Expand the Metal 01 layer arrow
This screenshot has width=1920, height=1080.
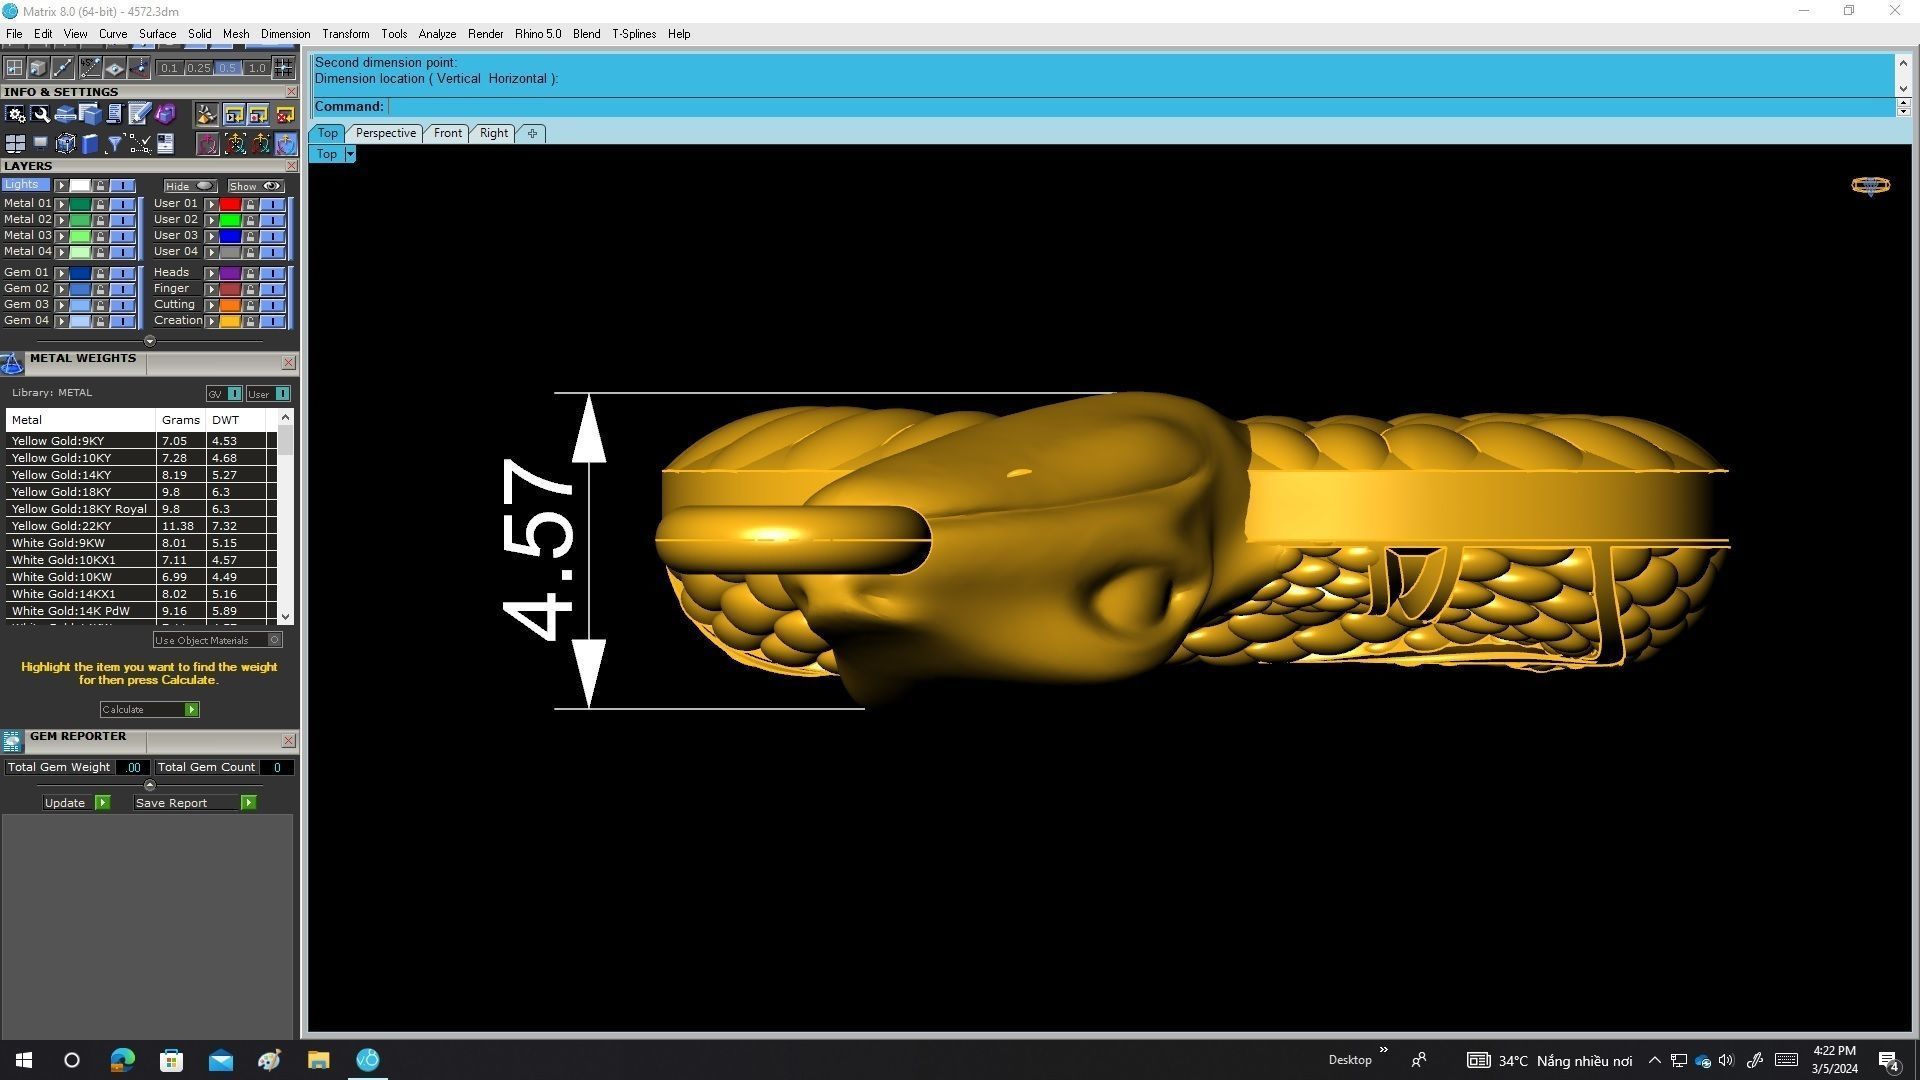coord(61,204)
